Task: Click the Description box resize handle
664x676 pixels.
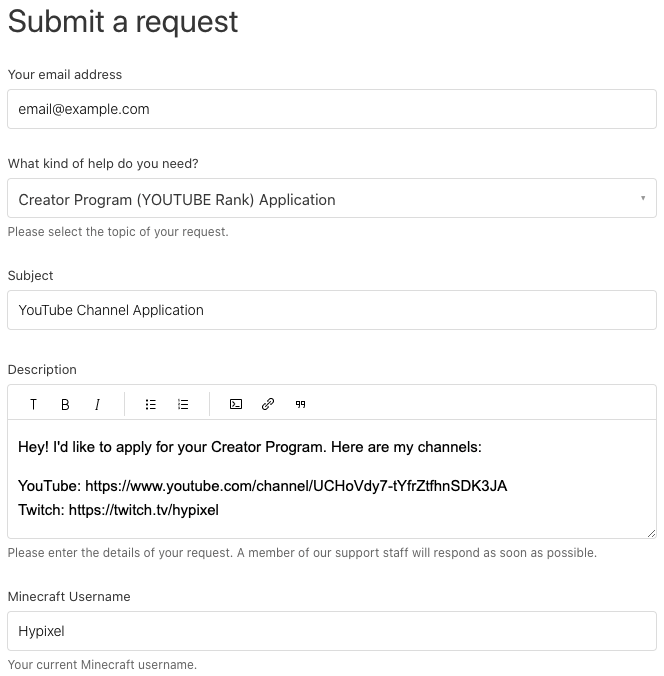Action: [651, 533]
